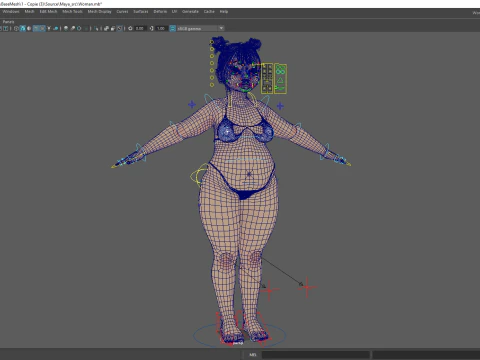480x360 pixels.
Task: Open the Surfaces menu
Action: 141,11
